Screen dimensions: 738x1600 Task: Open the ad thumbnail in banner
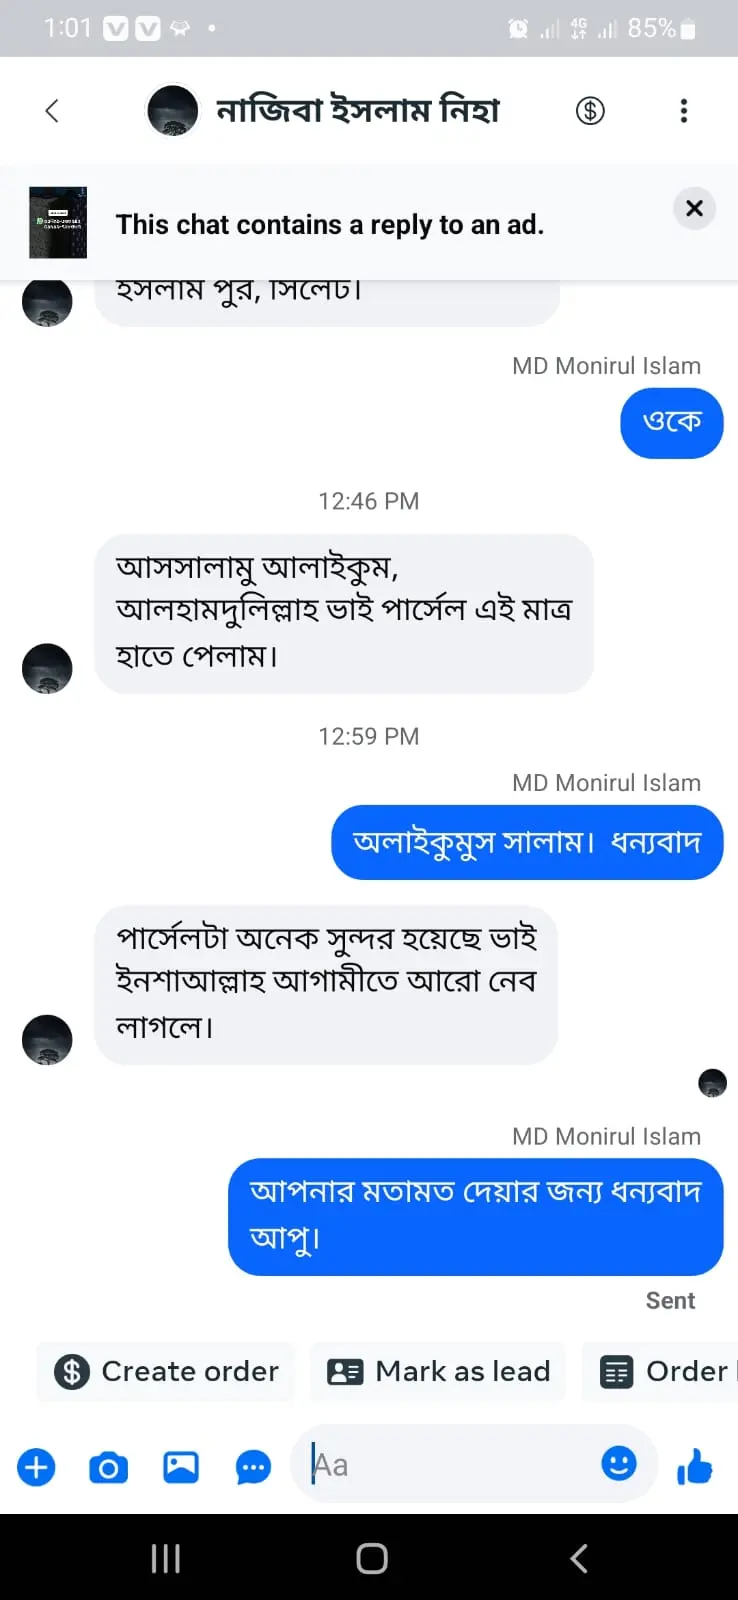(x=58, y=222)
